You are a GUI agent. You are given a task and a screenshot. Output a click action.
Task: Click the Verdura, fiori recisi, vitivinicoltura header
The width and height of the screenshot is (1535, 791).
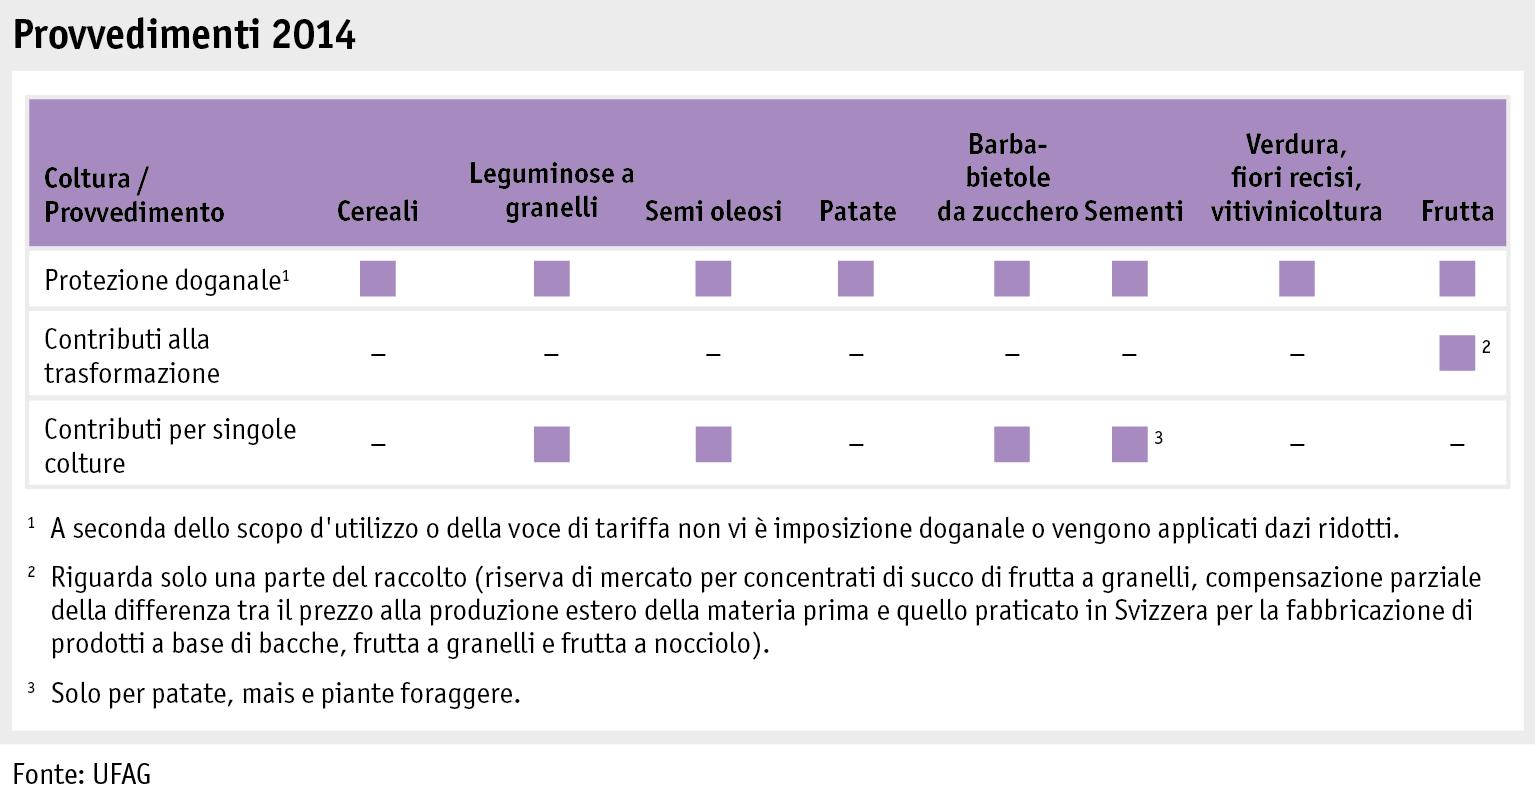1296,178
